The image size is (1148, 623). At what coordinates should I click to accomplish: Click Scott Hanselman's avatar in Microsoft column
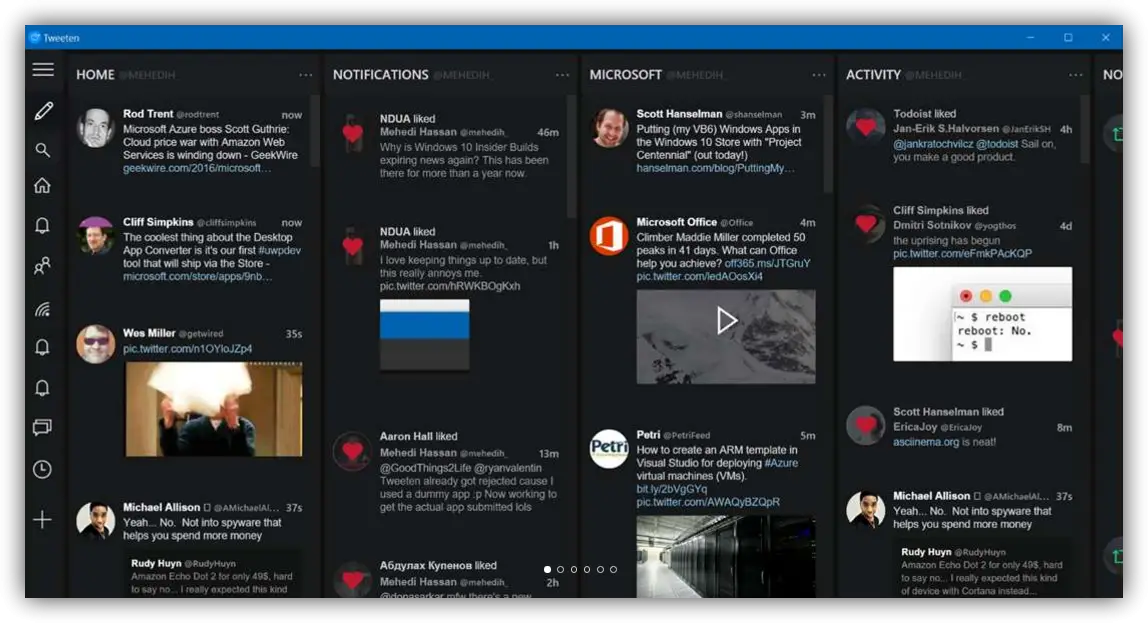pos(609,127)
